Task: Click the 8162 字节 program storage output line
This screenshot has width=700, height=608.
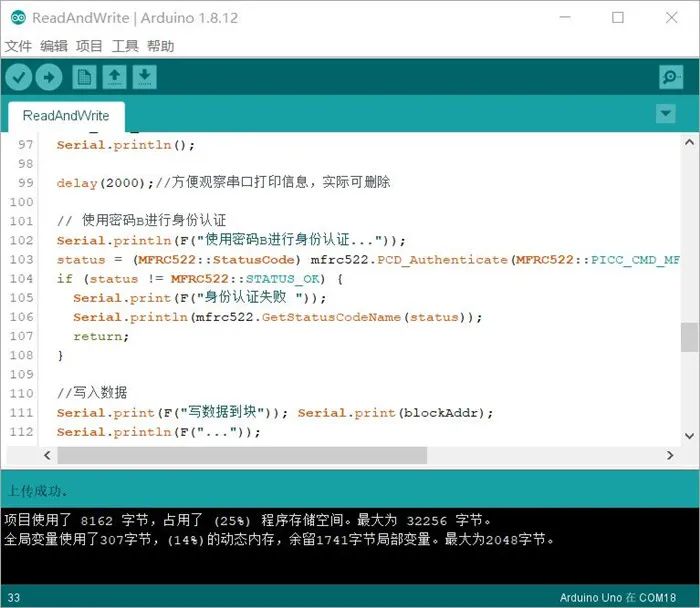Action: [x=248, y=521]
